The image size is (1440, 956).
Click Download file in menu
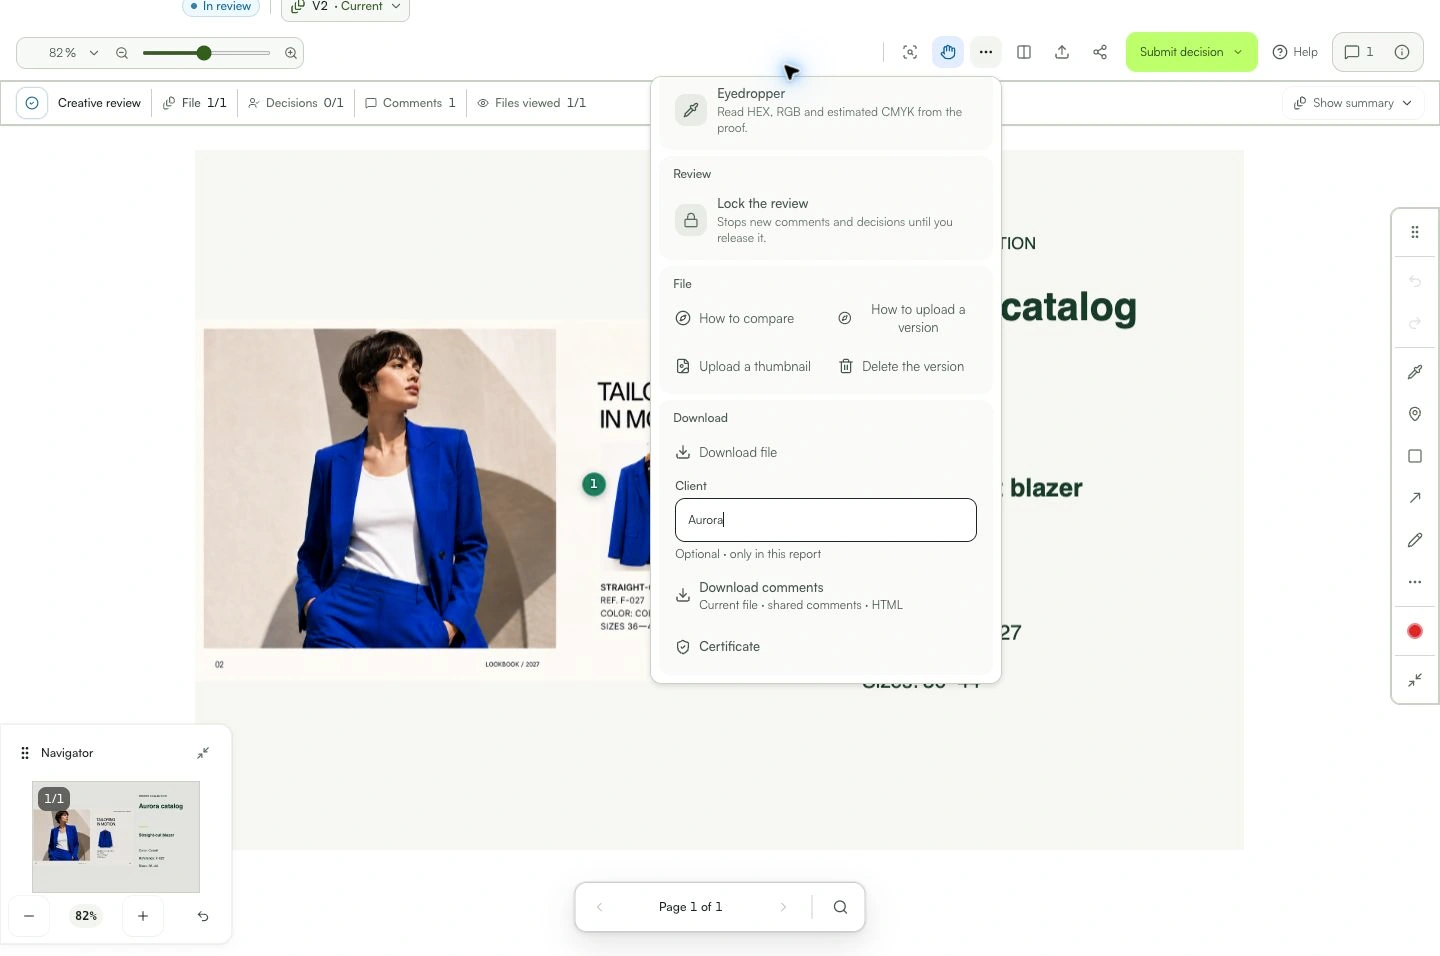[727, 453]
